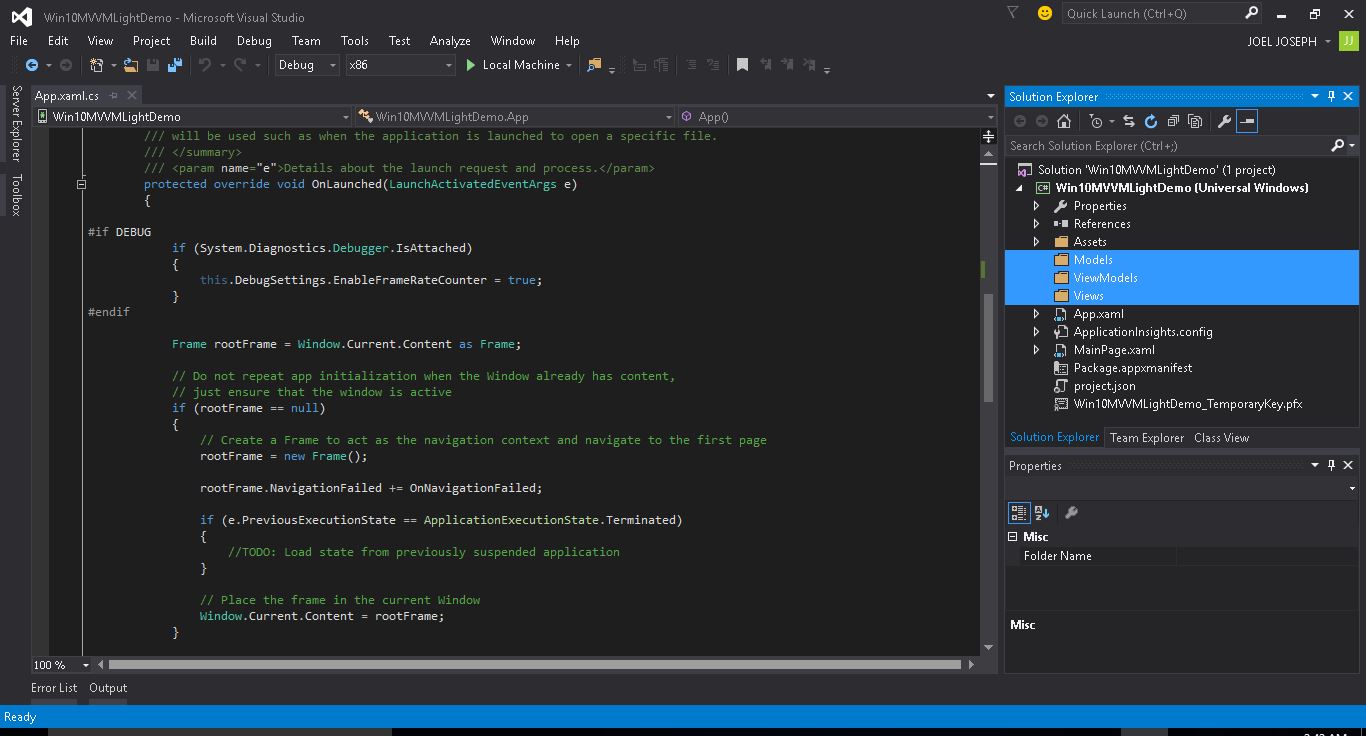The height and width of the screenshot is (736, 1366).
Task: Open the Analyze menu
Action: coord(450,41)
